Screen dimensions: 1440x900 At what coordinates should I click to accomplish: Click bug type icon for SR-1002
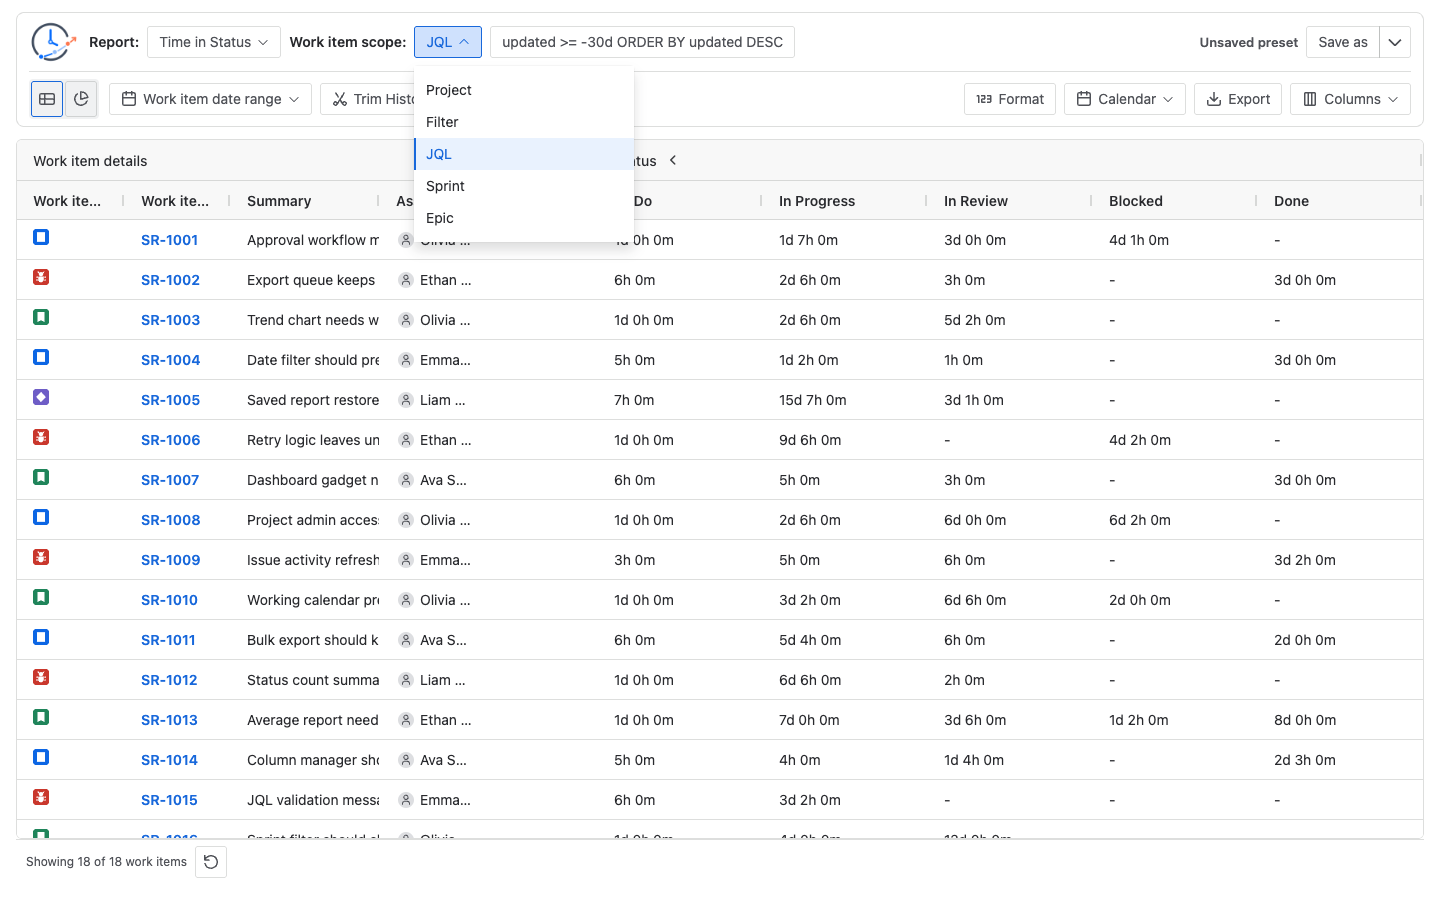coord(41,277)
